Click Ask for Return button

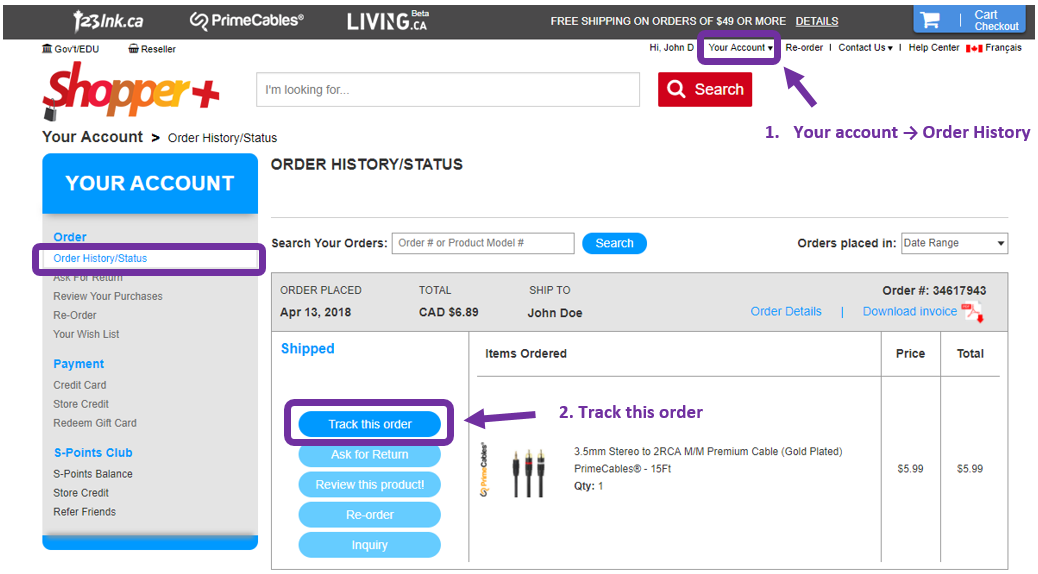pos(369,454)
